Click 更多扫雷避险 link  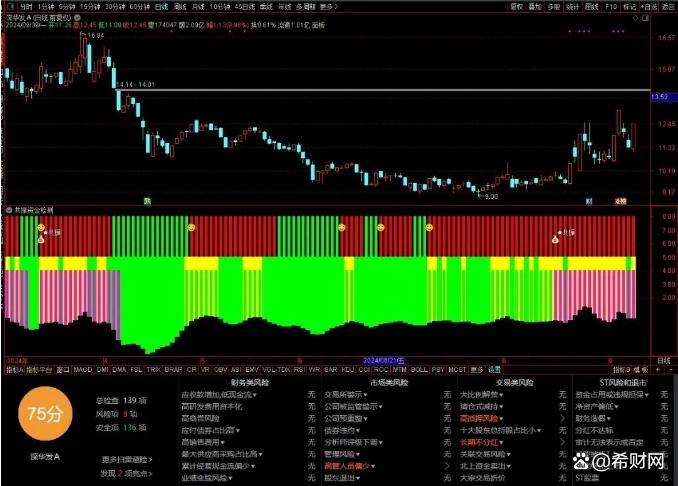pos(127,460)
